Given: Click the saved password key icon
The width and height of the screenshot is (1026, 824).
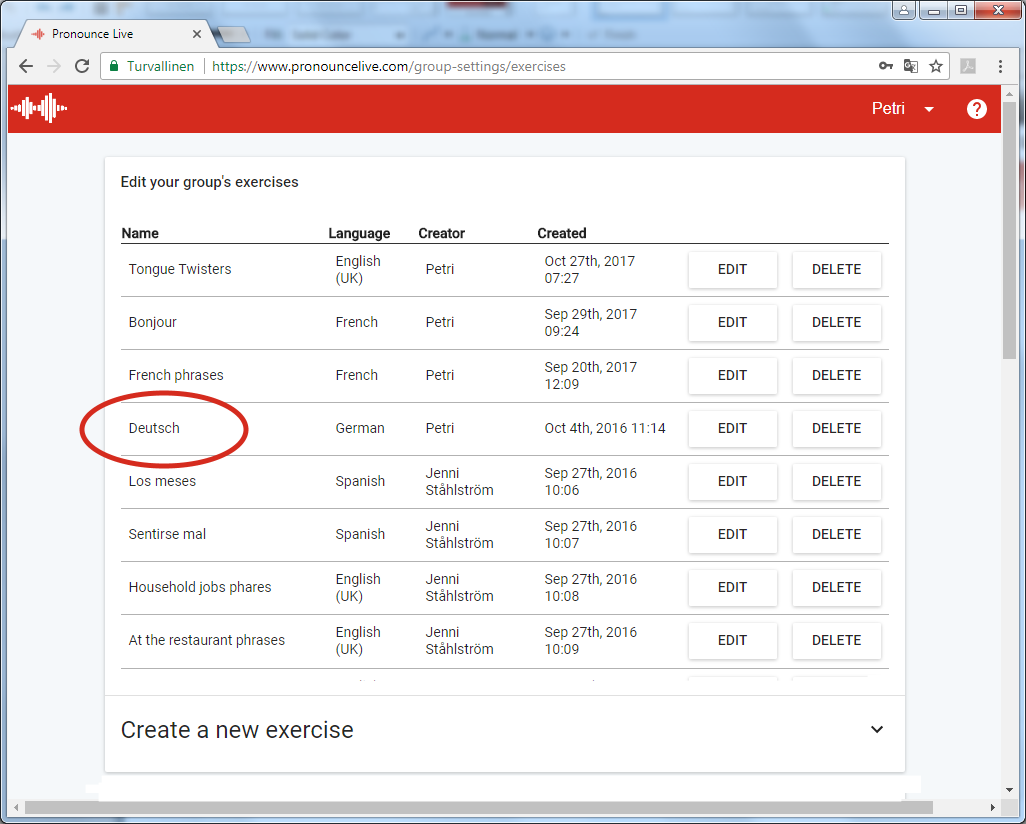Looking at the screenshot, I should click(885, 67).
